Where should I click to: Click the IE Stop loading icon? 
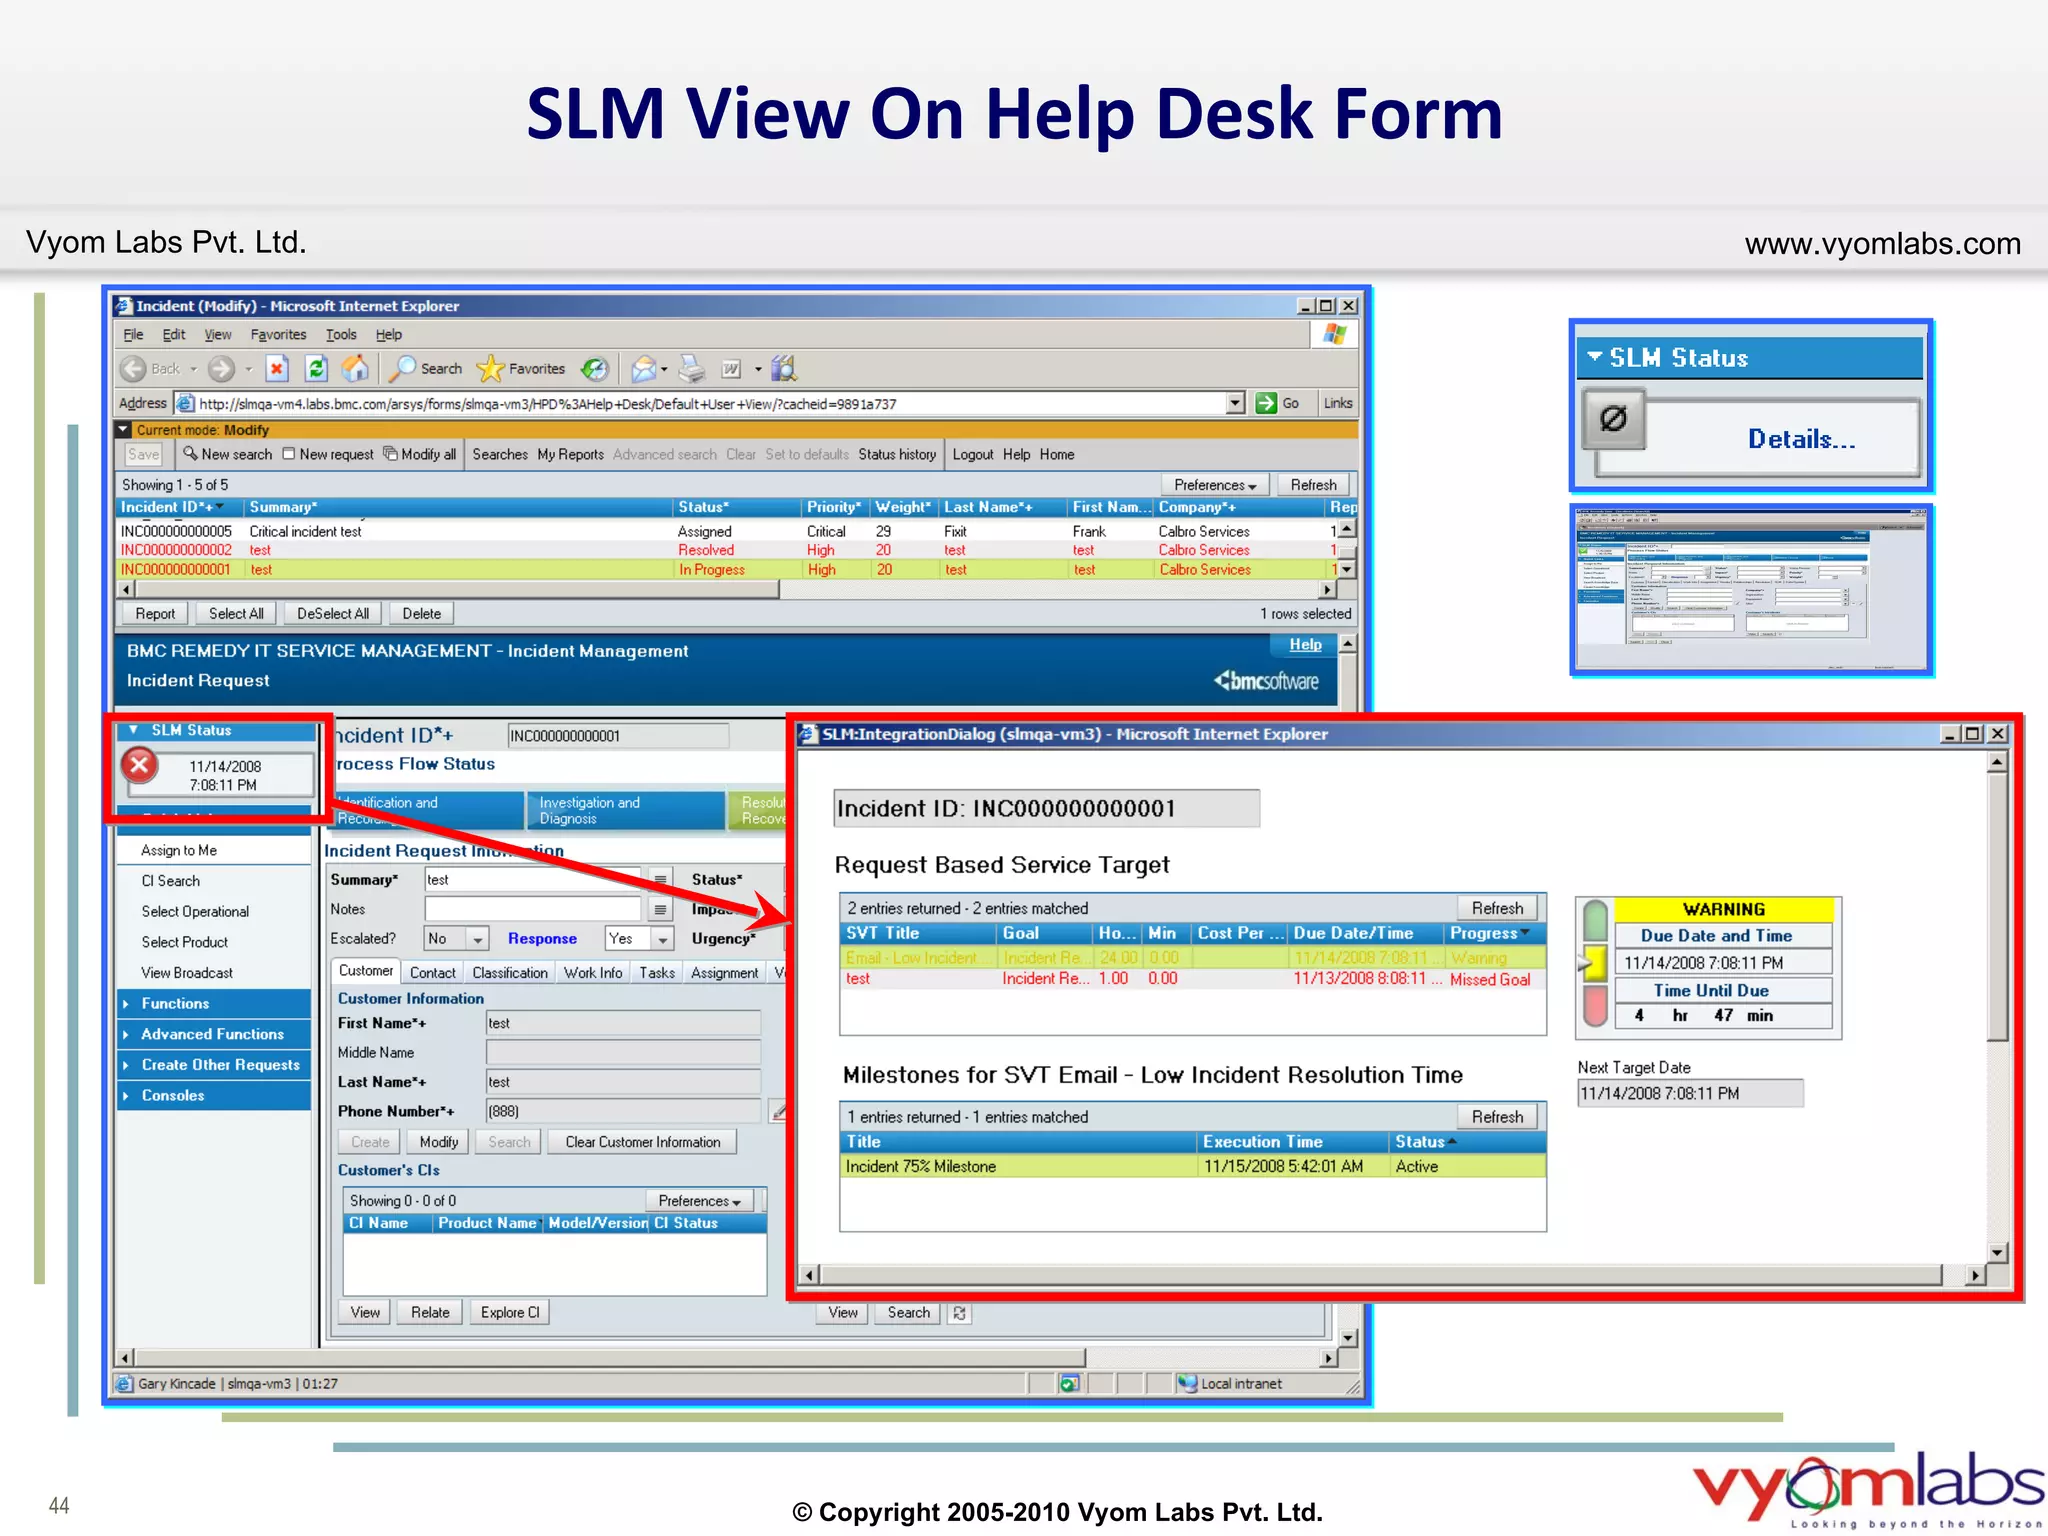(x=277, y=369)
